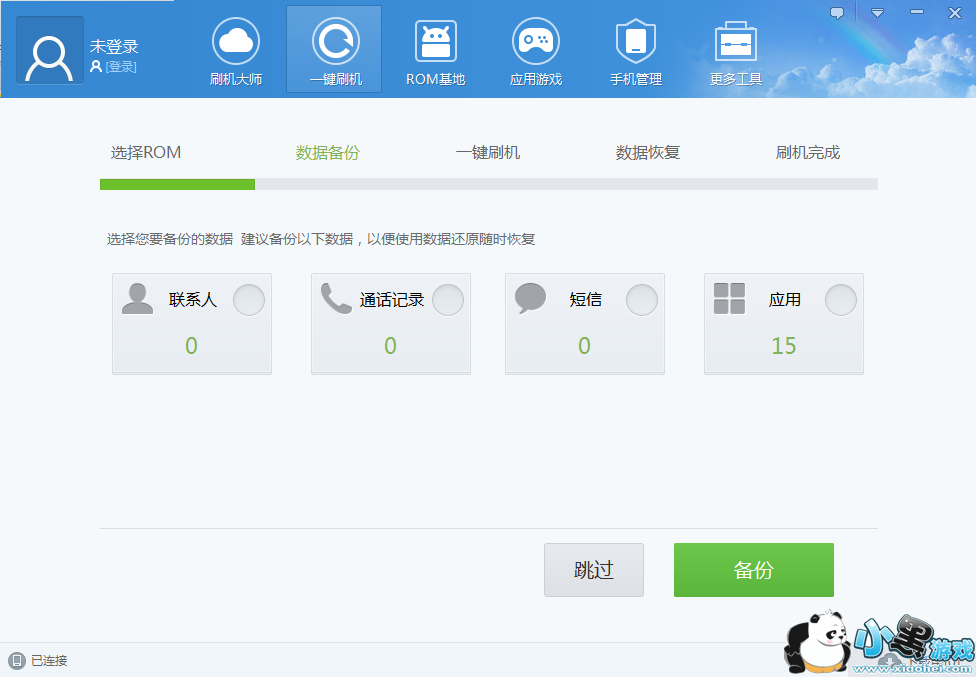This screenshot has height=677, width=976.
Task: Enable the 短信 backup selection circle
Action: [x=641, y=300]
